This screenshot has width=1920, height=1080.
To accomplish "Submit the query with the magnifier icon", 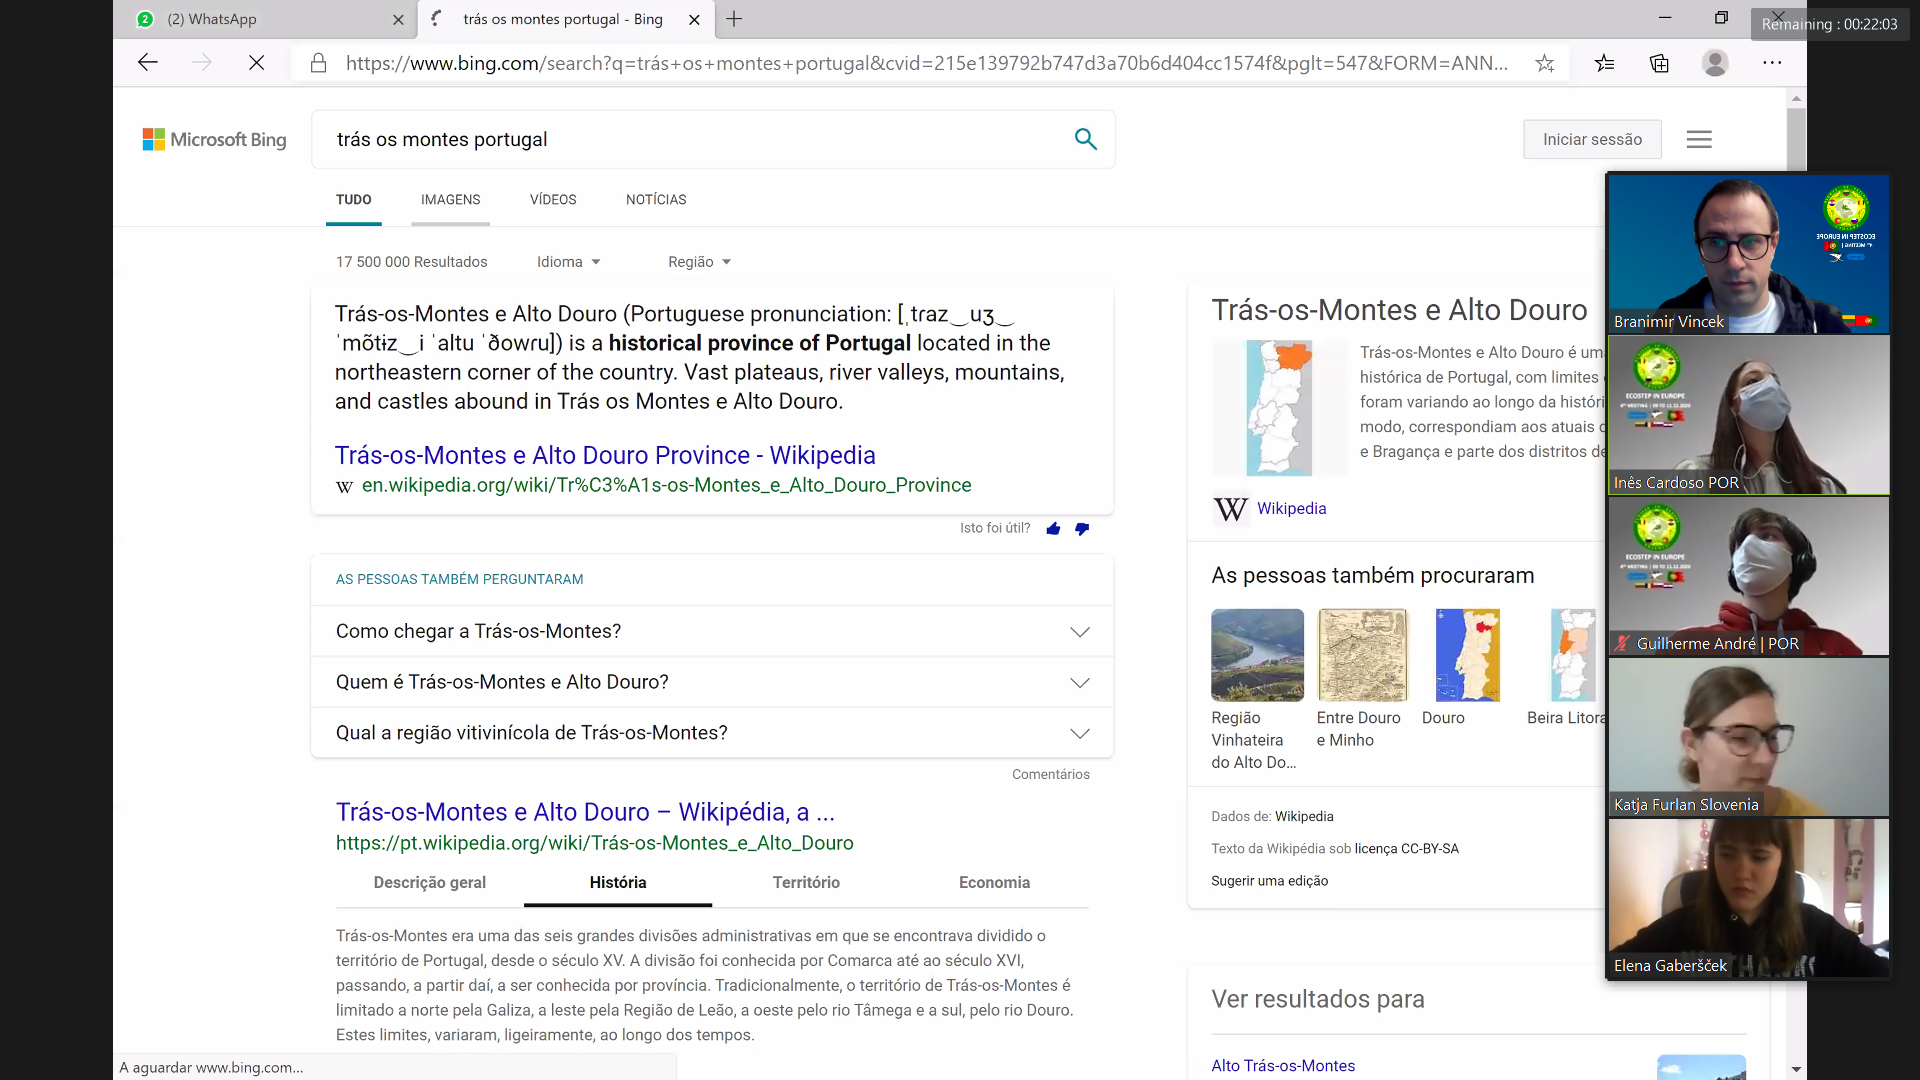I will pyautogui.click(x=1085, y=139).
